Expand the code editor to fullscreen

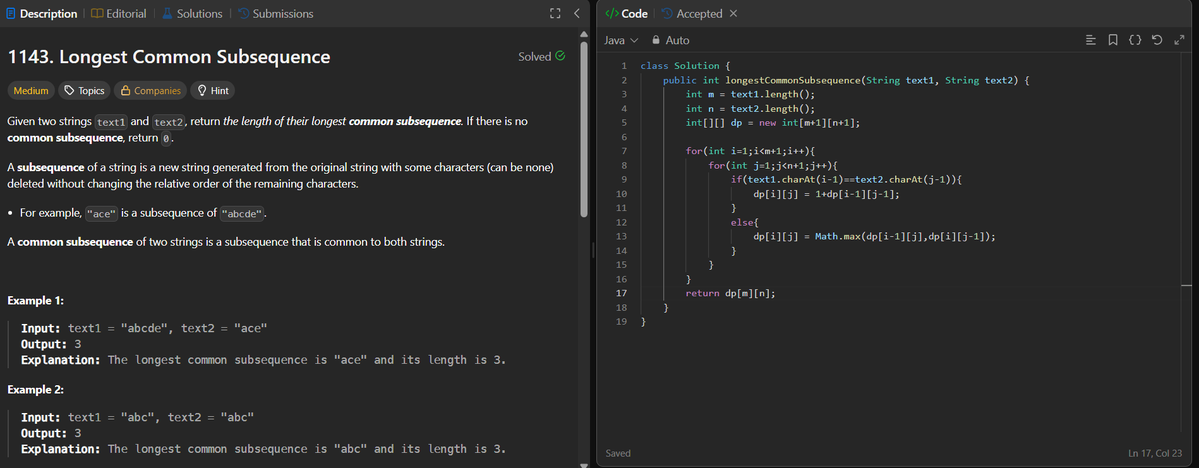1178,40
